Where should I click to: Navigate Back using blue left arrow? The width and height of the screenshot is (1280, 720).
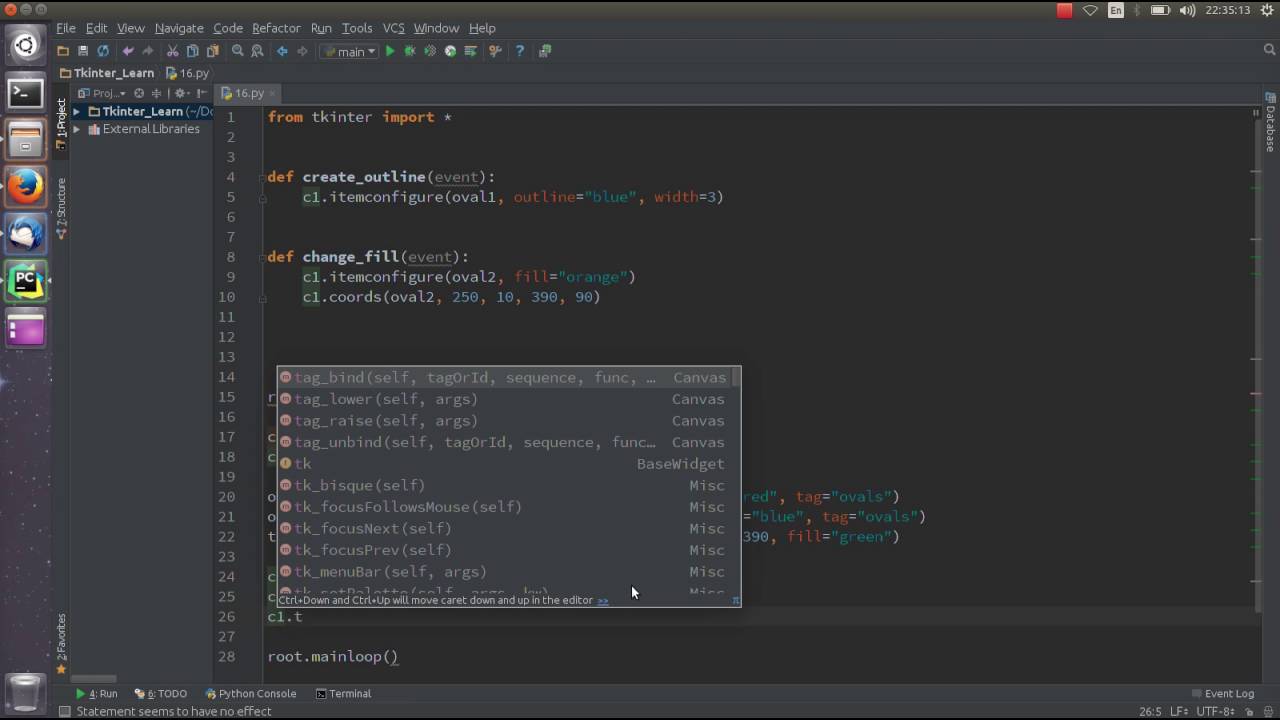282,51
